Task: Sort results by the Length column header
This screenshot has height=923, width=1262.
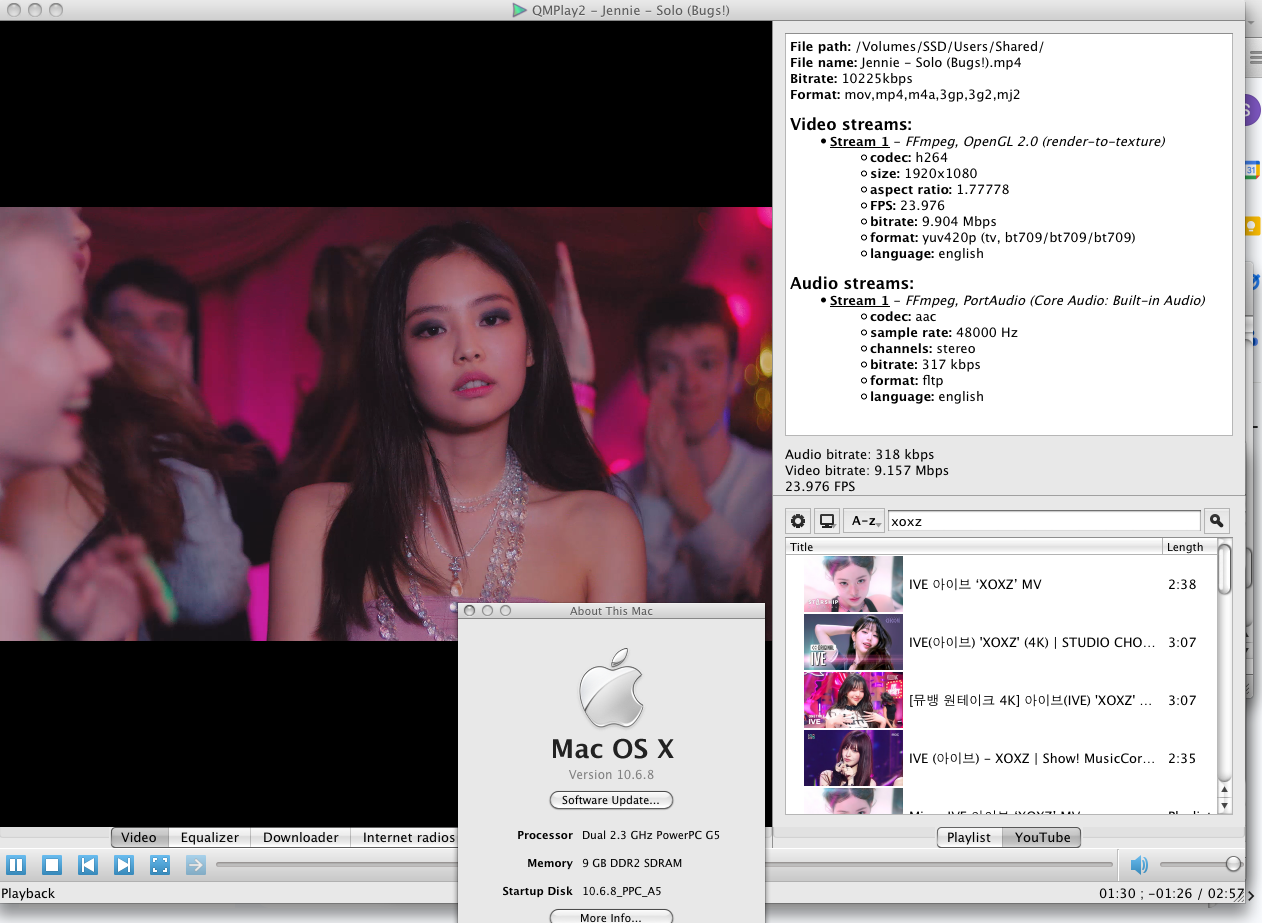Action: (1189, 547)
